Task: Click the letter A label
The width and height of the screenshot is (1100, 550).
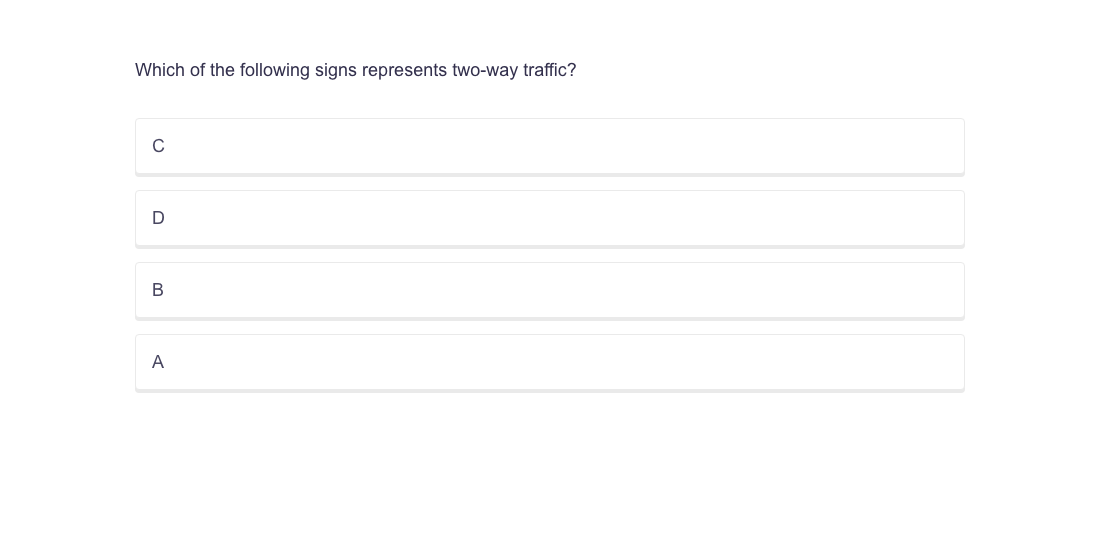Action: (x=158, y=362)
